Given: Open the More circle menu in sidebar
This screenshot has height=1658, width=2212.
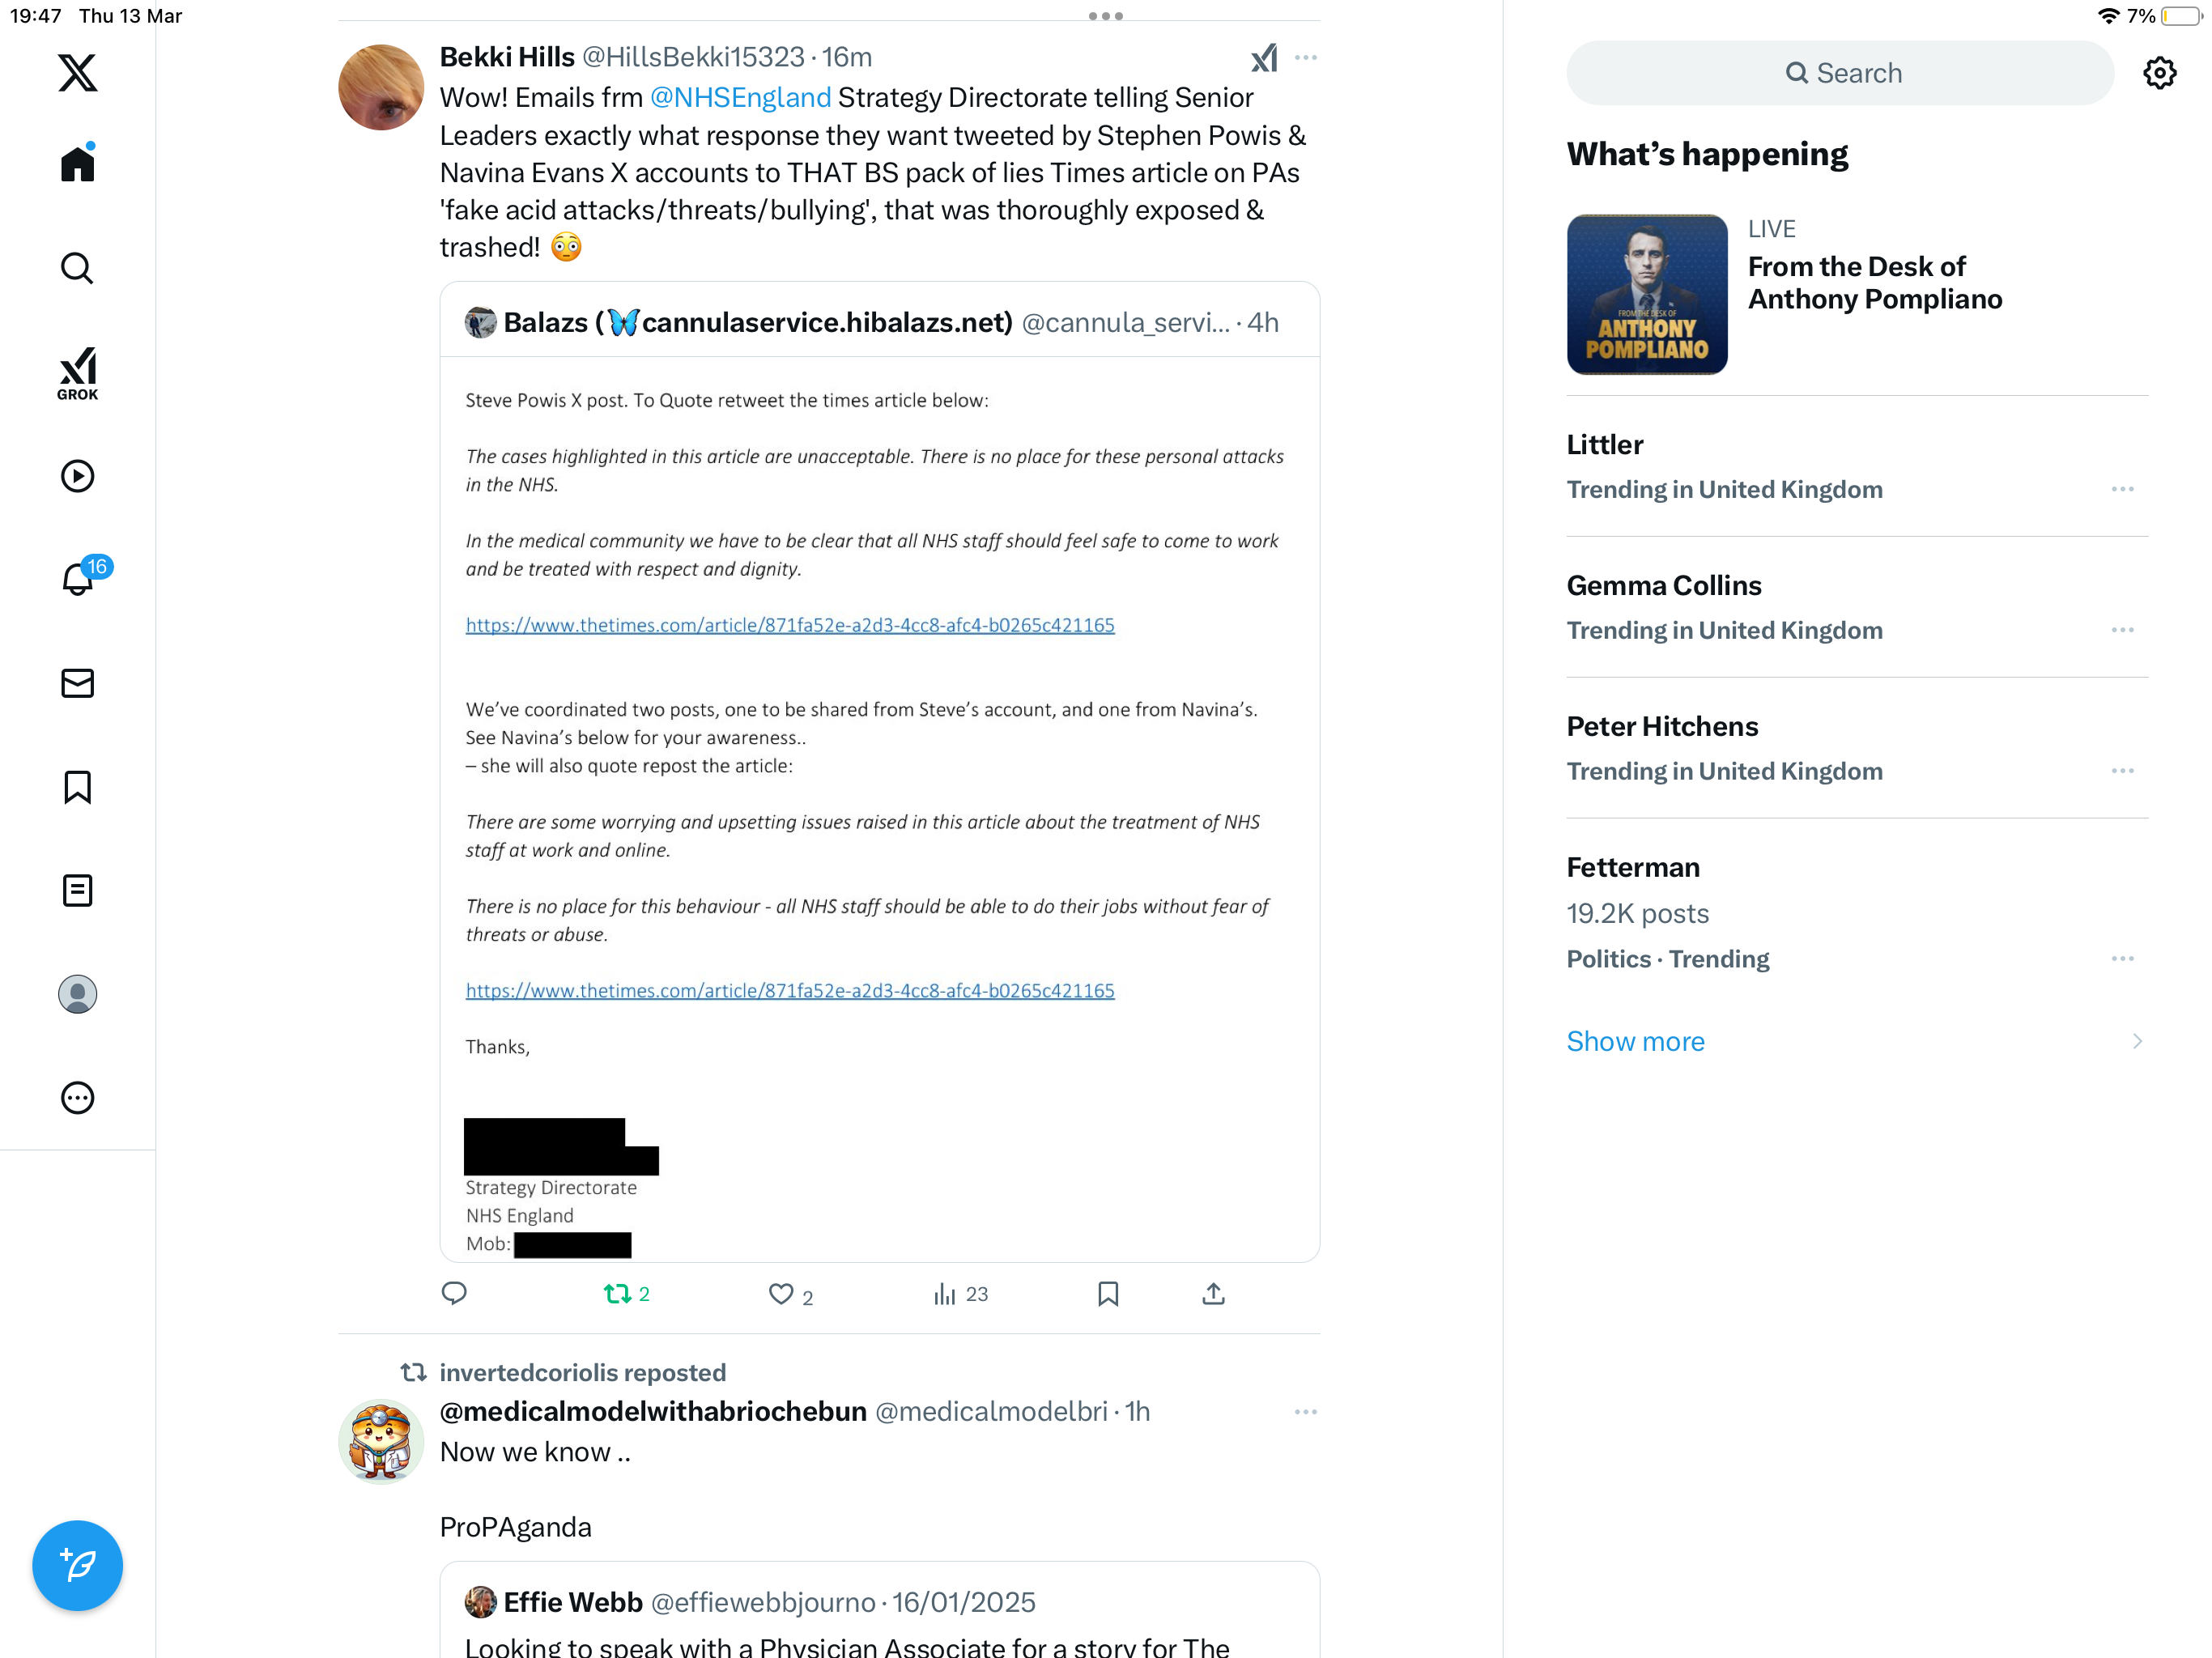Looking at the screenshot, I should (x=77, y=1098).
